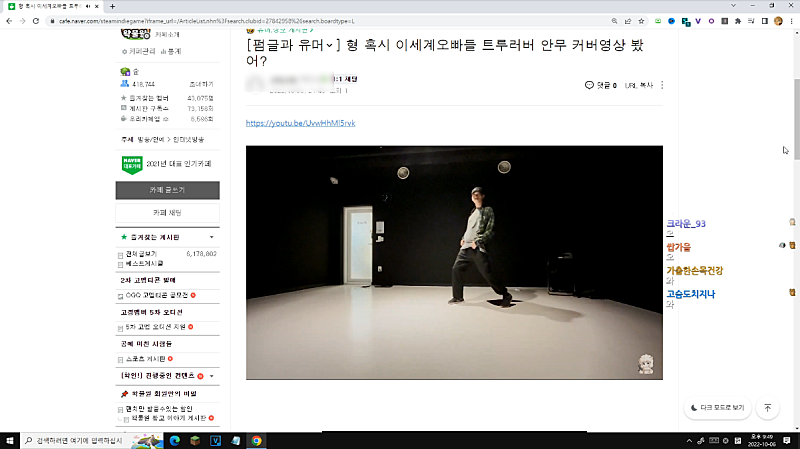Open 전체글보기 all posts board
This screenshot has height=449, width=800.
click(x=141, y=254)
